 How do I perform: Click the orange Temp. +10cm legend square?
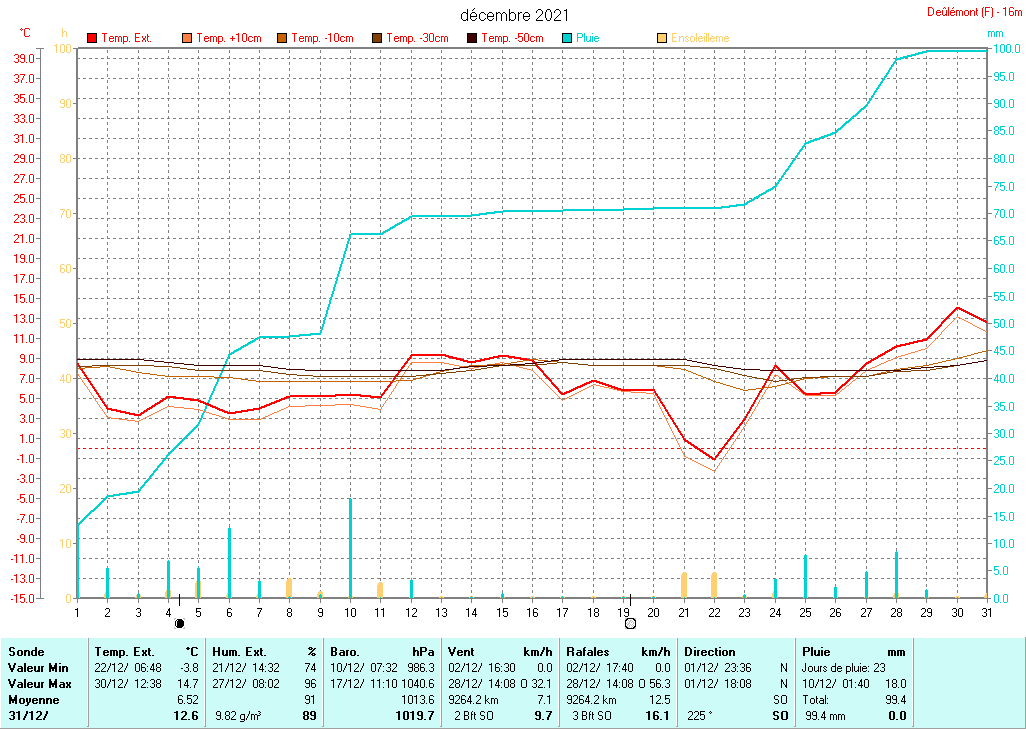[x=186, y=38]
